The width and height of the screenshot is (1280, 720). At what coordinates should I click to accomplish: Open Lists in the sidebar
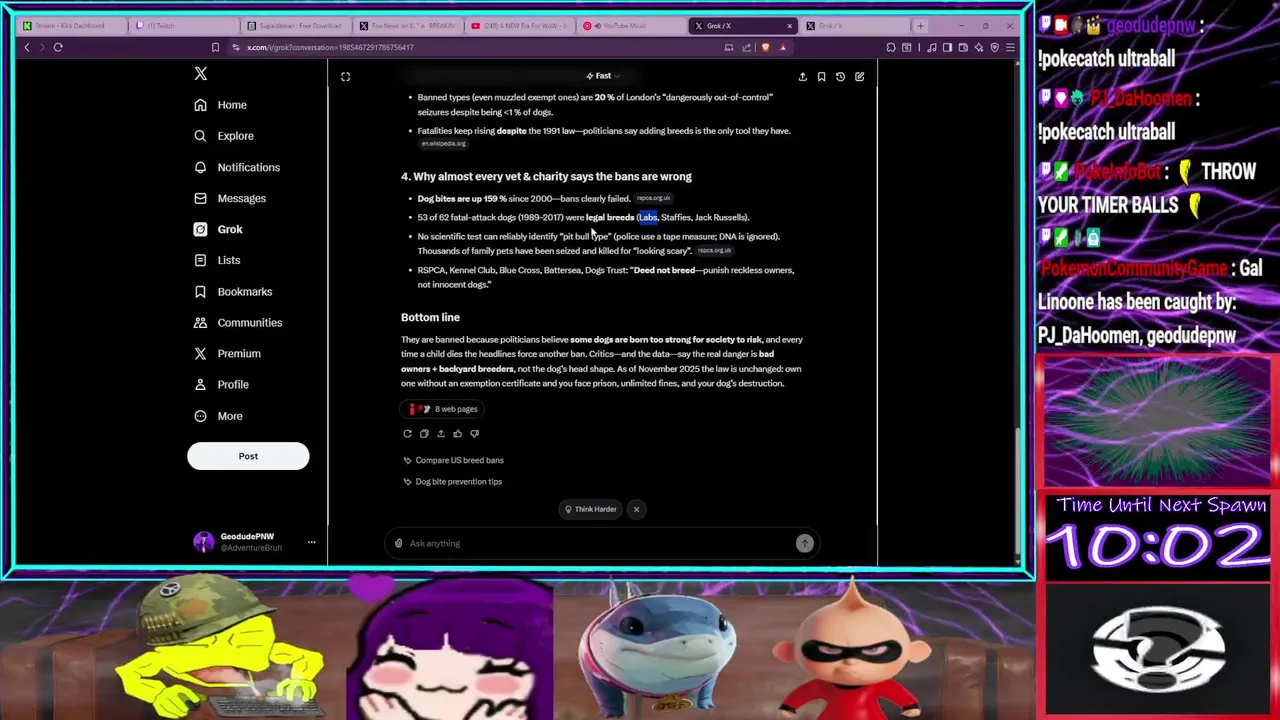(x=217, y=260)
